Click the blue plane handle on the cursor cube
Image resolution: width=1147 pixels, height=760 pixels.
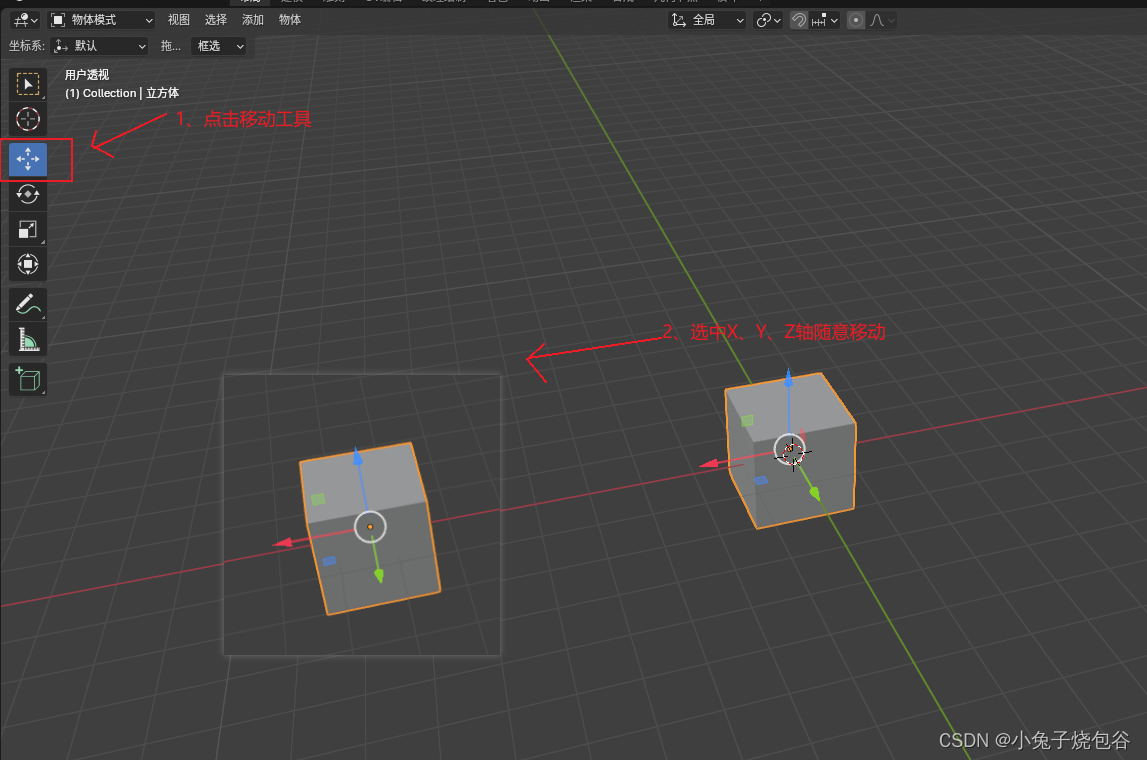[761, 480]
